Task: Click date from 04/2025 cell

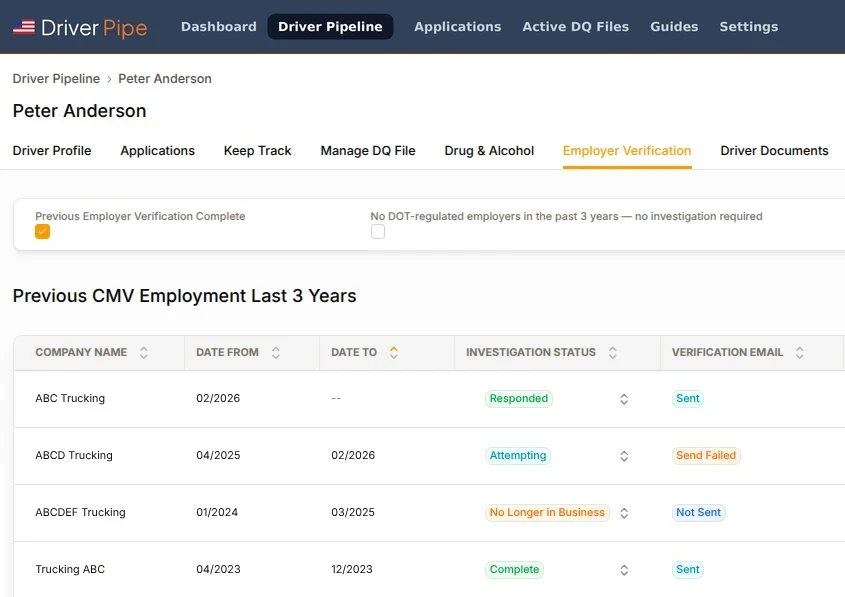Action: click(218, 456)
